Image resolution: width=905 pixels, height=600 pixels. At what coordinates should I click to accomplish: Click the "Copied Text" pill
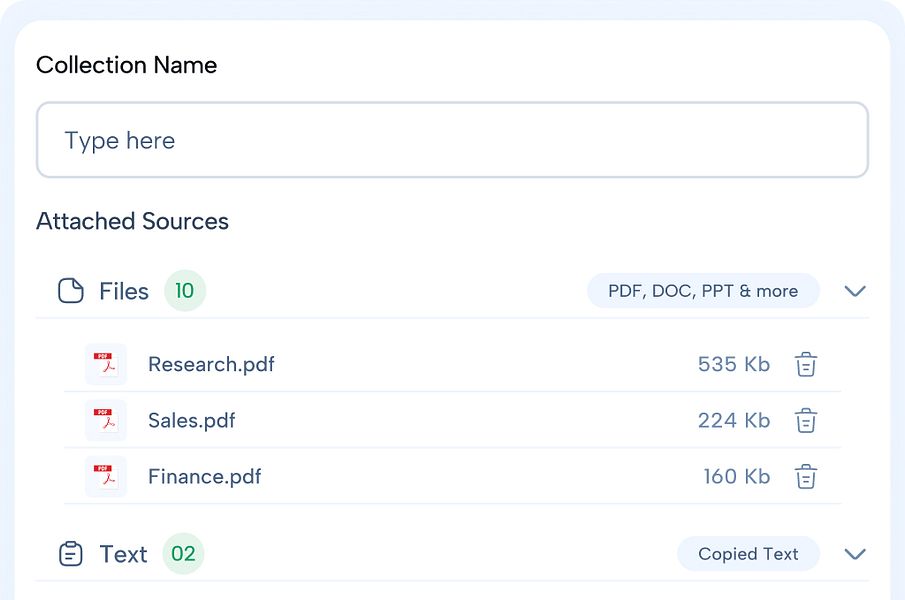tap(748, 554)
